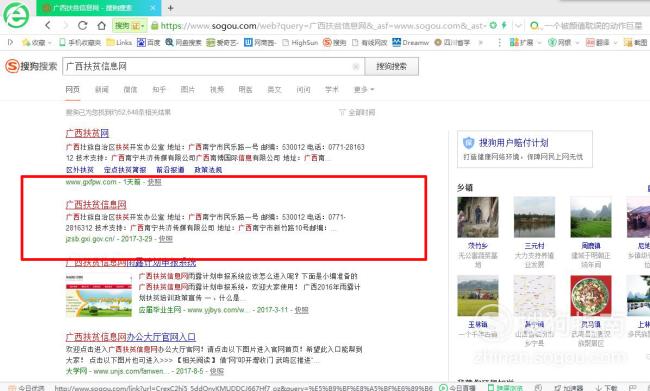The height and width of the screenshot is (391, 650).
Task: Expand the address bar history dropdown arrow
Action: point(518,26)
